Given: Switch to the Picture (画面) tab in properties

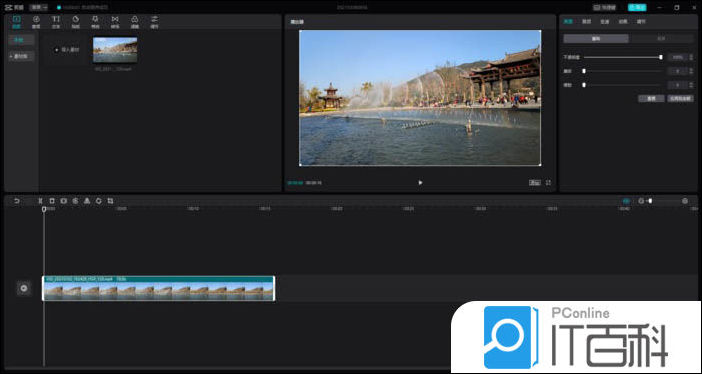Looking at the screenshot, I should click(x=568, y=21).
